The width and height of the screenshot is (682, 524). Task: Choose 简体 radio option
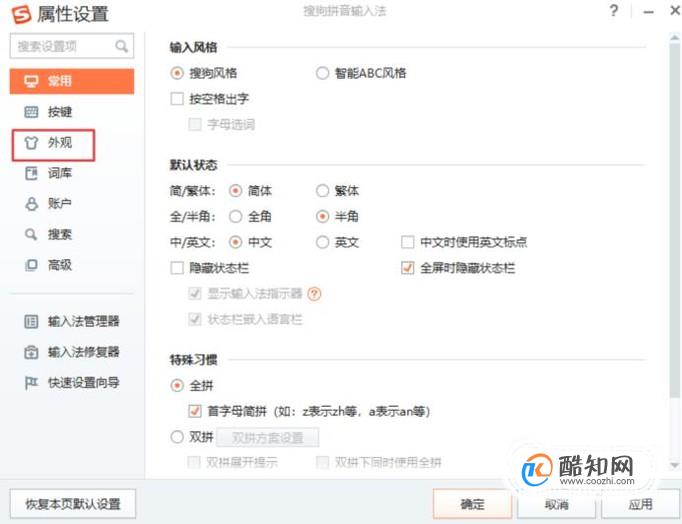(x=235, y=190)
